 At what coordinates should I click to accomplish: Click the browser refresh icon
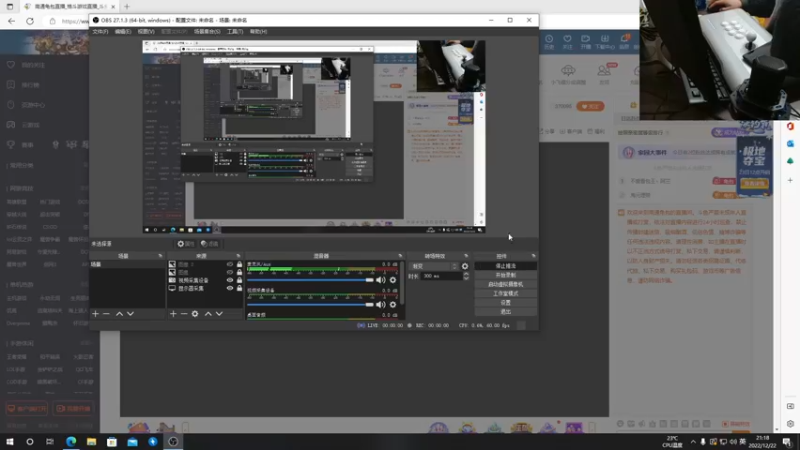pos(30,21)
